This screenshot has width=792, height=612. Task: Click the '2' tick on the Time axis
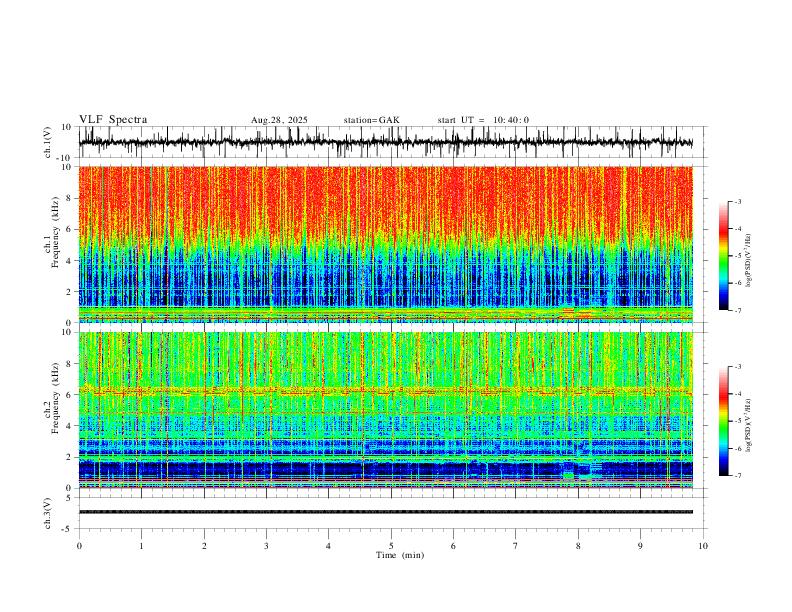204,546
